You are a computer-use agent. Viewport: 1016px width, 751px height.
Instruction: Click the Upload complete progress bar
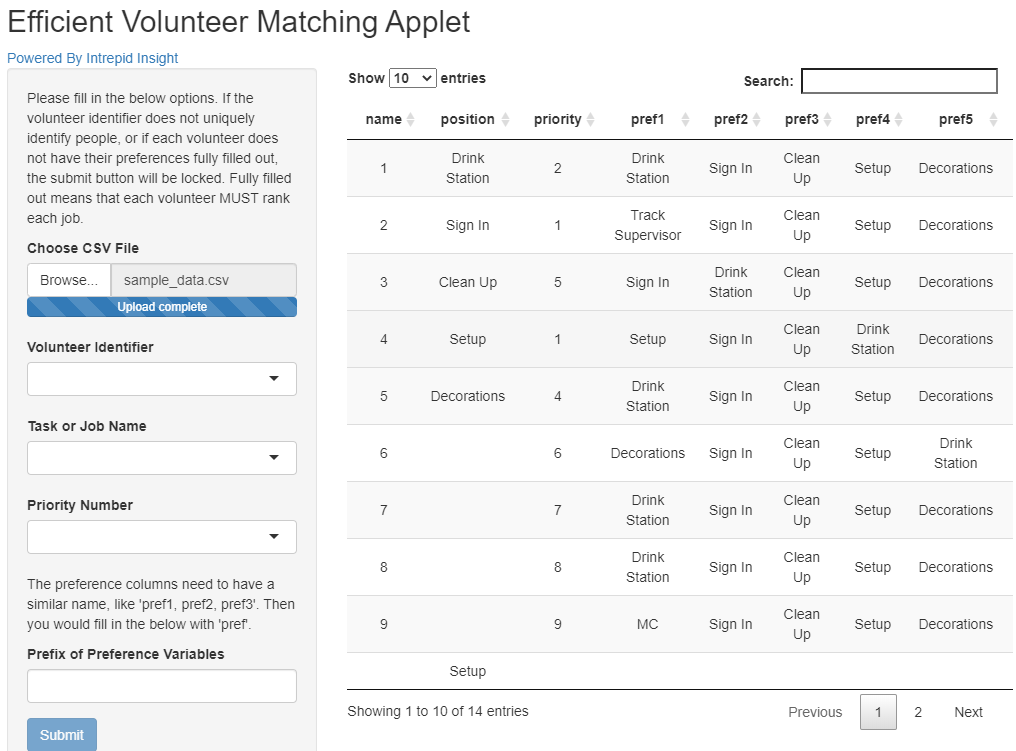point(161,307)
